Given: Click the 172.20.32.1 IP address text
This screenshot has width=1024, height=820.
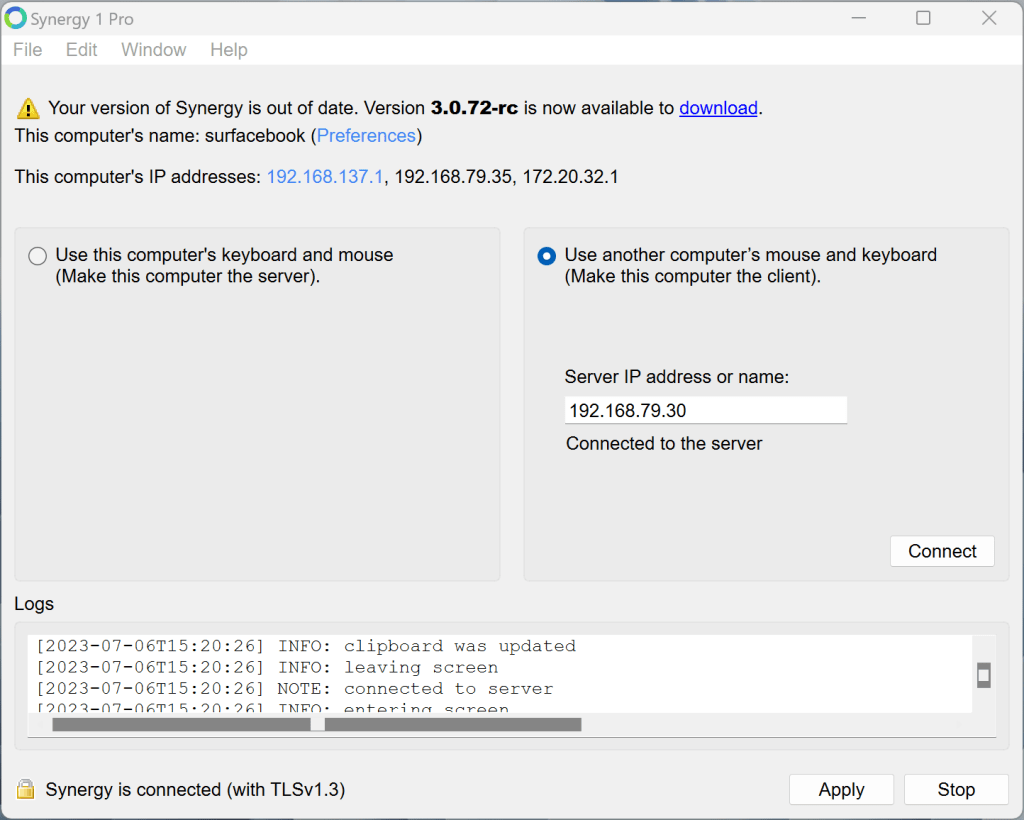Looking at the screenshot, I should [x=570, y=177].
